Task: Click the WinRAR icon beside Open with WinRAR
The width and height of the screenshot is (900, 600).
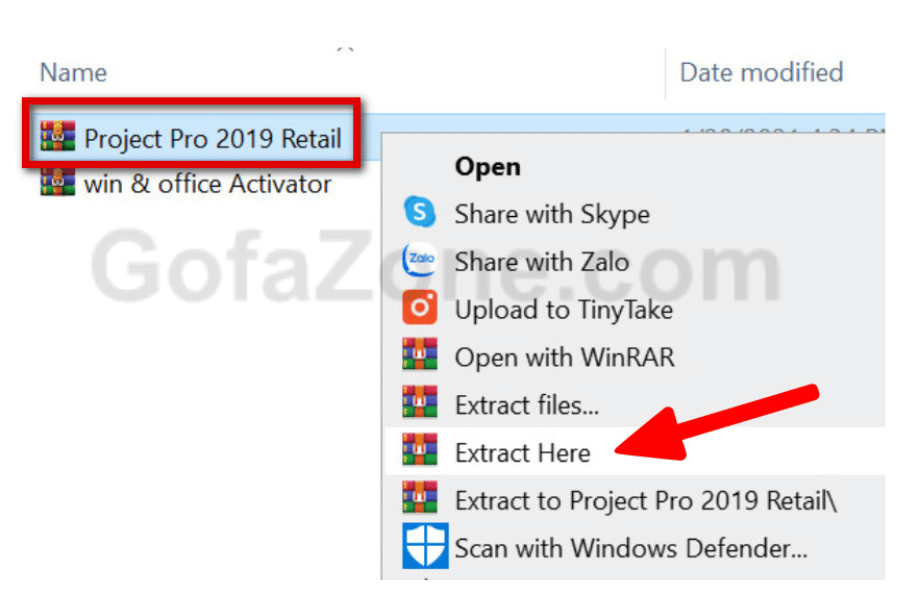Action: [420, 354]
